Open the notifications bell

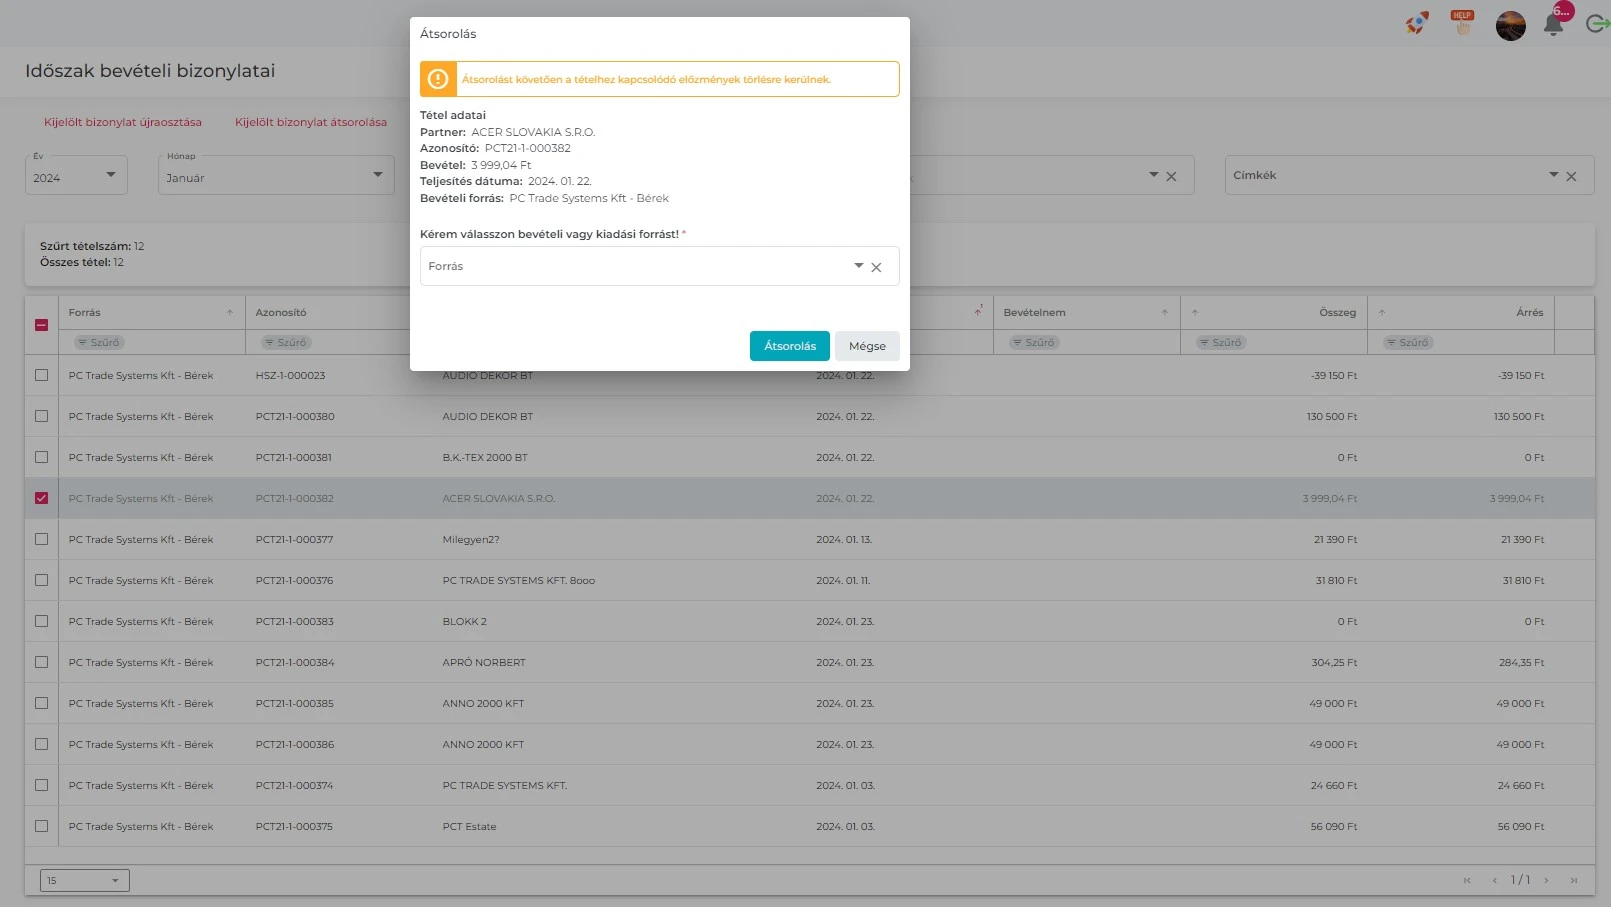click(1553, 25)
